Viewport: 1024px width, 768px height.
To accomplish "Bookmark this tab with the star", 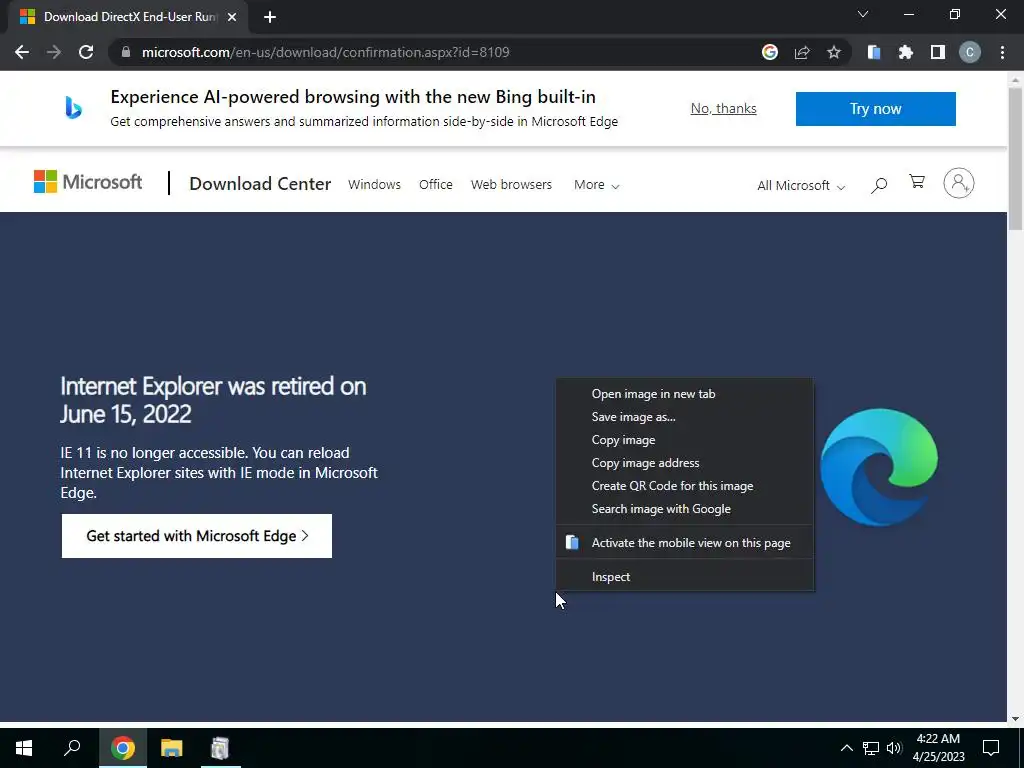I will [x=834, y=52].
